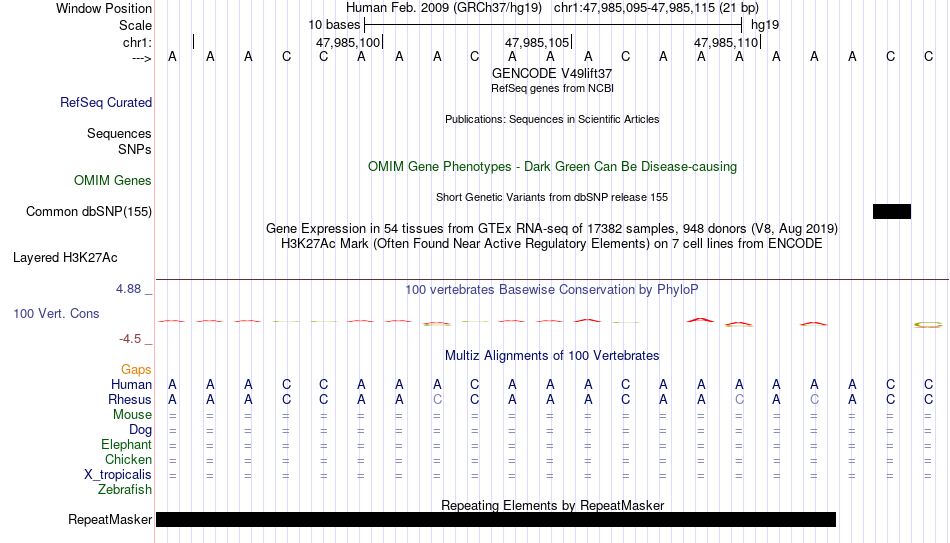
Task: Click the RefSeq Curated track label
Action: (x=105, y=102)
